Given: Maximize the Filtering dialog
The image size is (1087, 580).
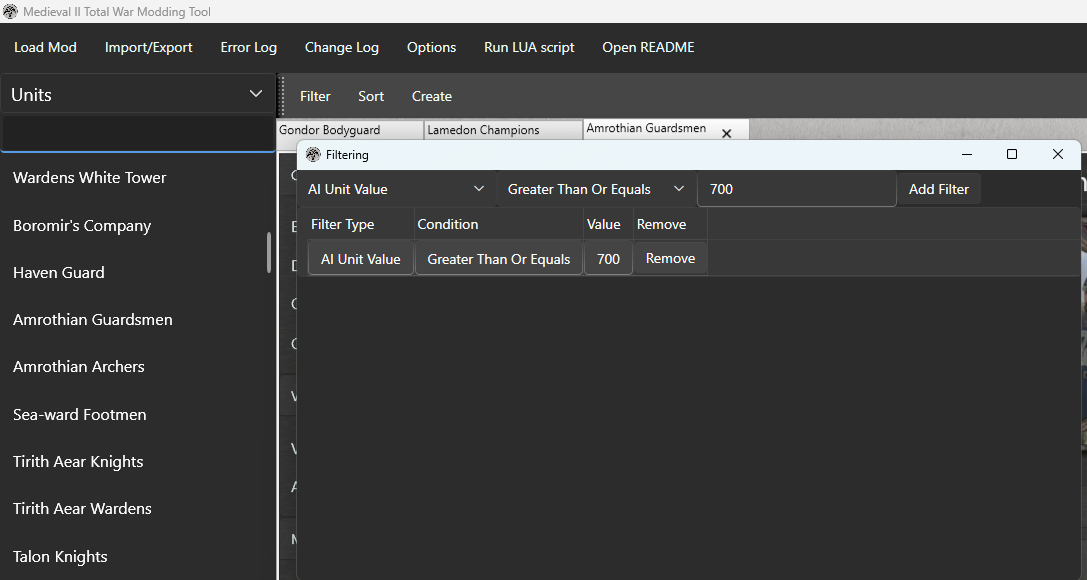Looking at the screenshot, I should pos(1012,154).
